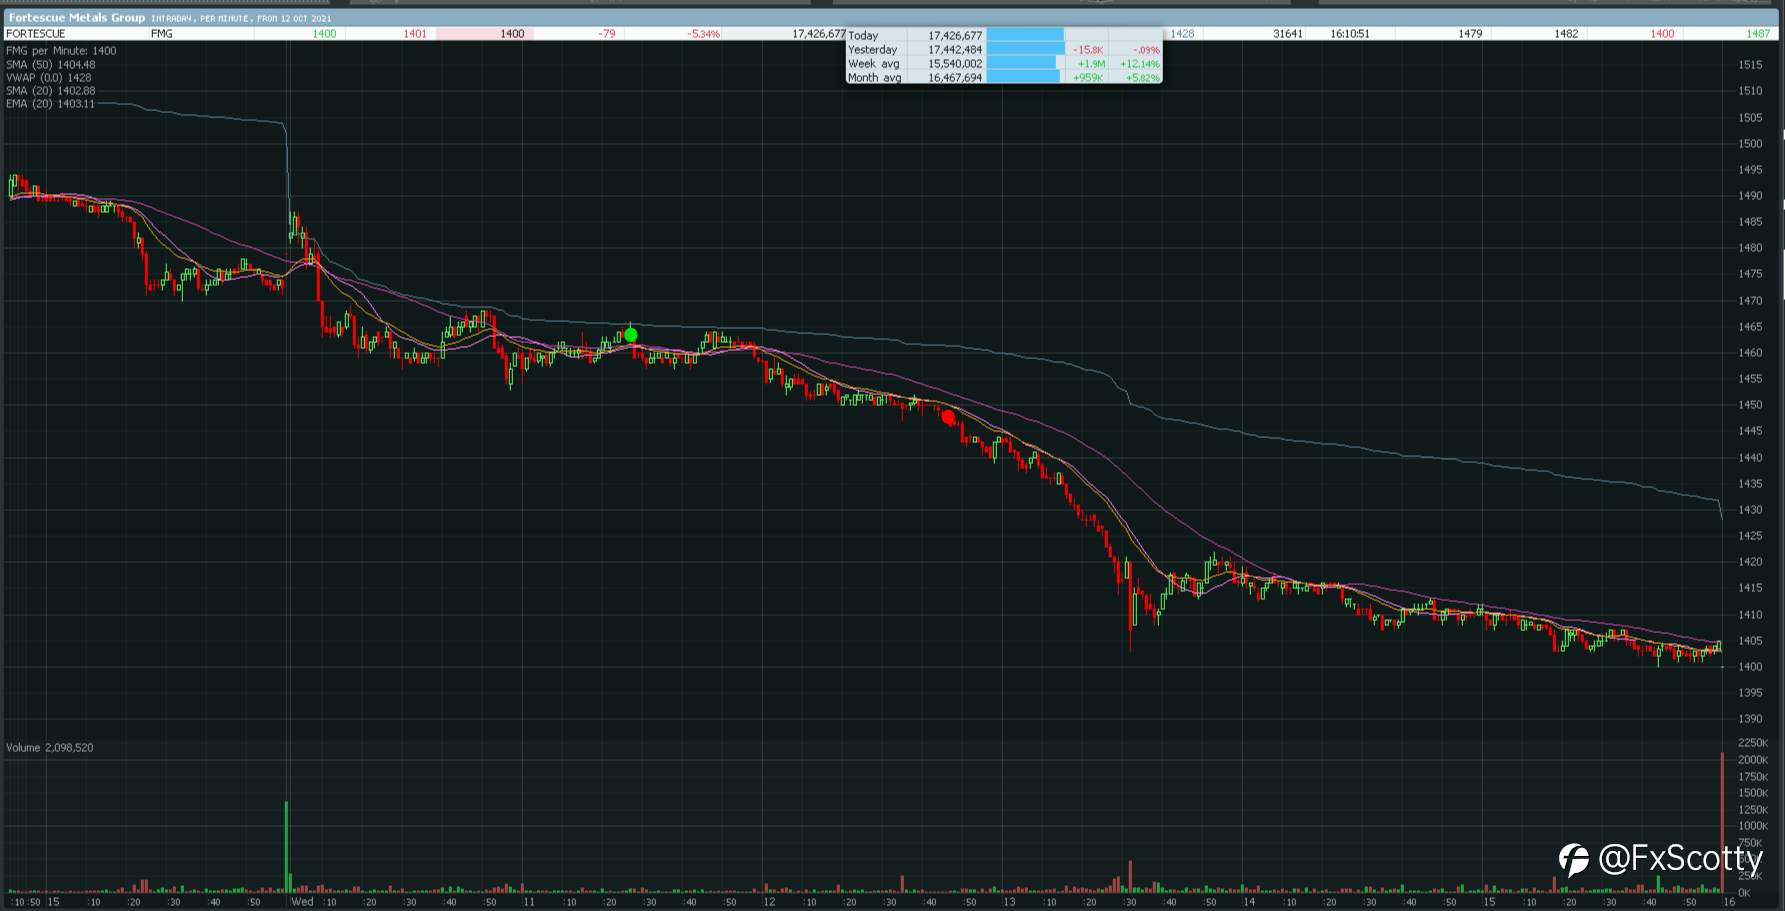The height and width of the screenshot is (911, 1785).
Task: Select the +12.14% week average change
Action: [x=1140, y=64]
